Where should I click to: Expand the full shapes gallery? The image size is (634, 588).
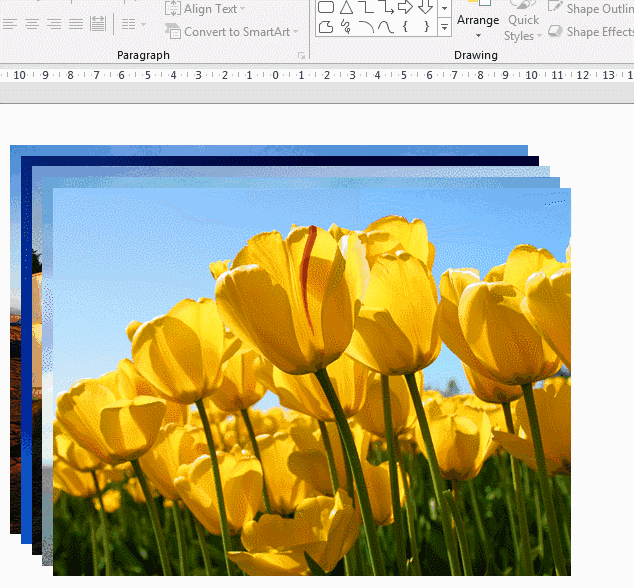[444, 27]
